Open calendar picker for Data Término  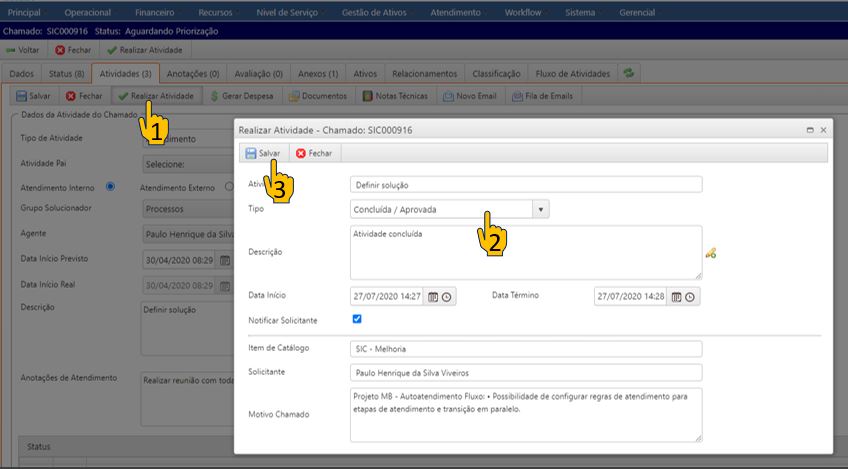[x=677, y=297]
